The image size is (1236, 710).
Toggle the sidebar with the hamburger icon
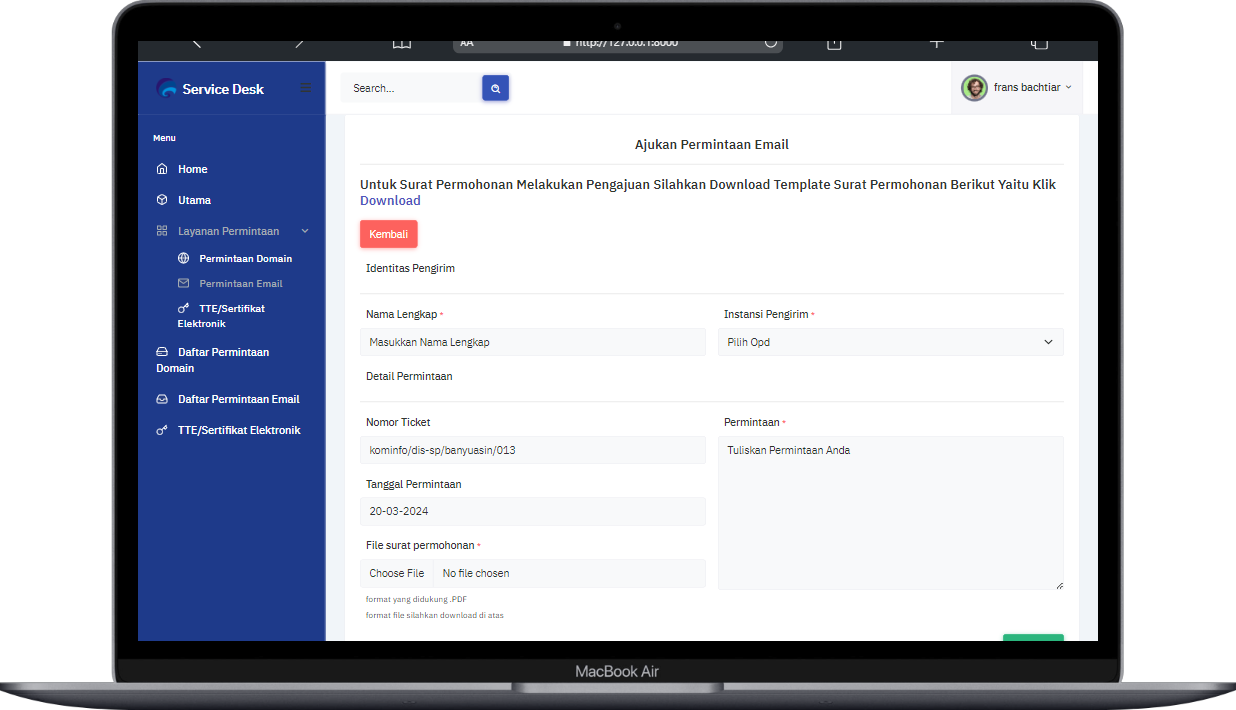(306, 88)
